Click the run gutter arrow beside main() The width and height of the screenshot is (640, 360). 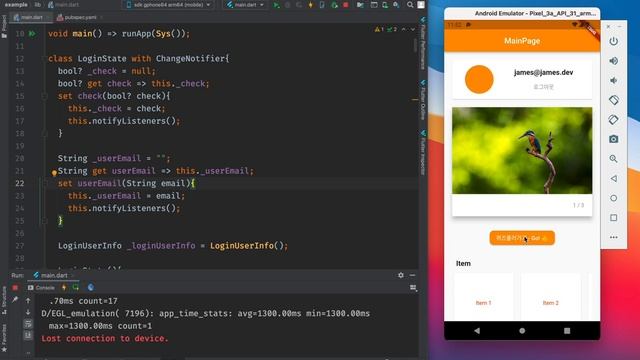click(32, 33)
